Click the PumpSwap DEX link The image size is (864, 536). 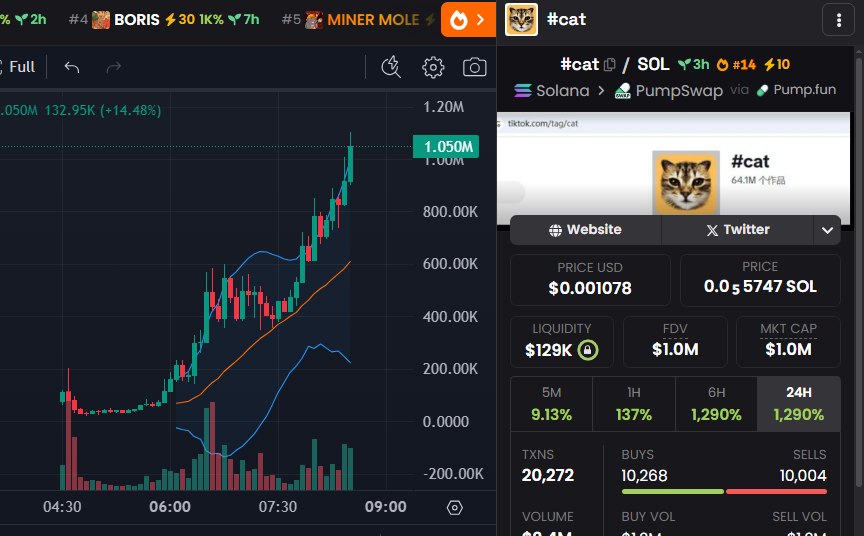[668, 90]
